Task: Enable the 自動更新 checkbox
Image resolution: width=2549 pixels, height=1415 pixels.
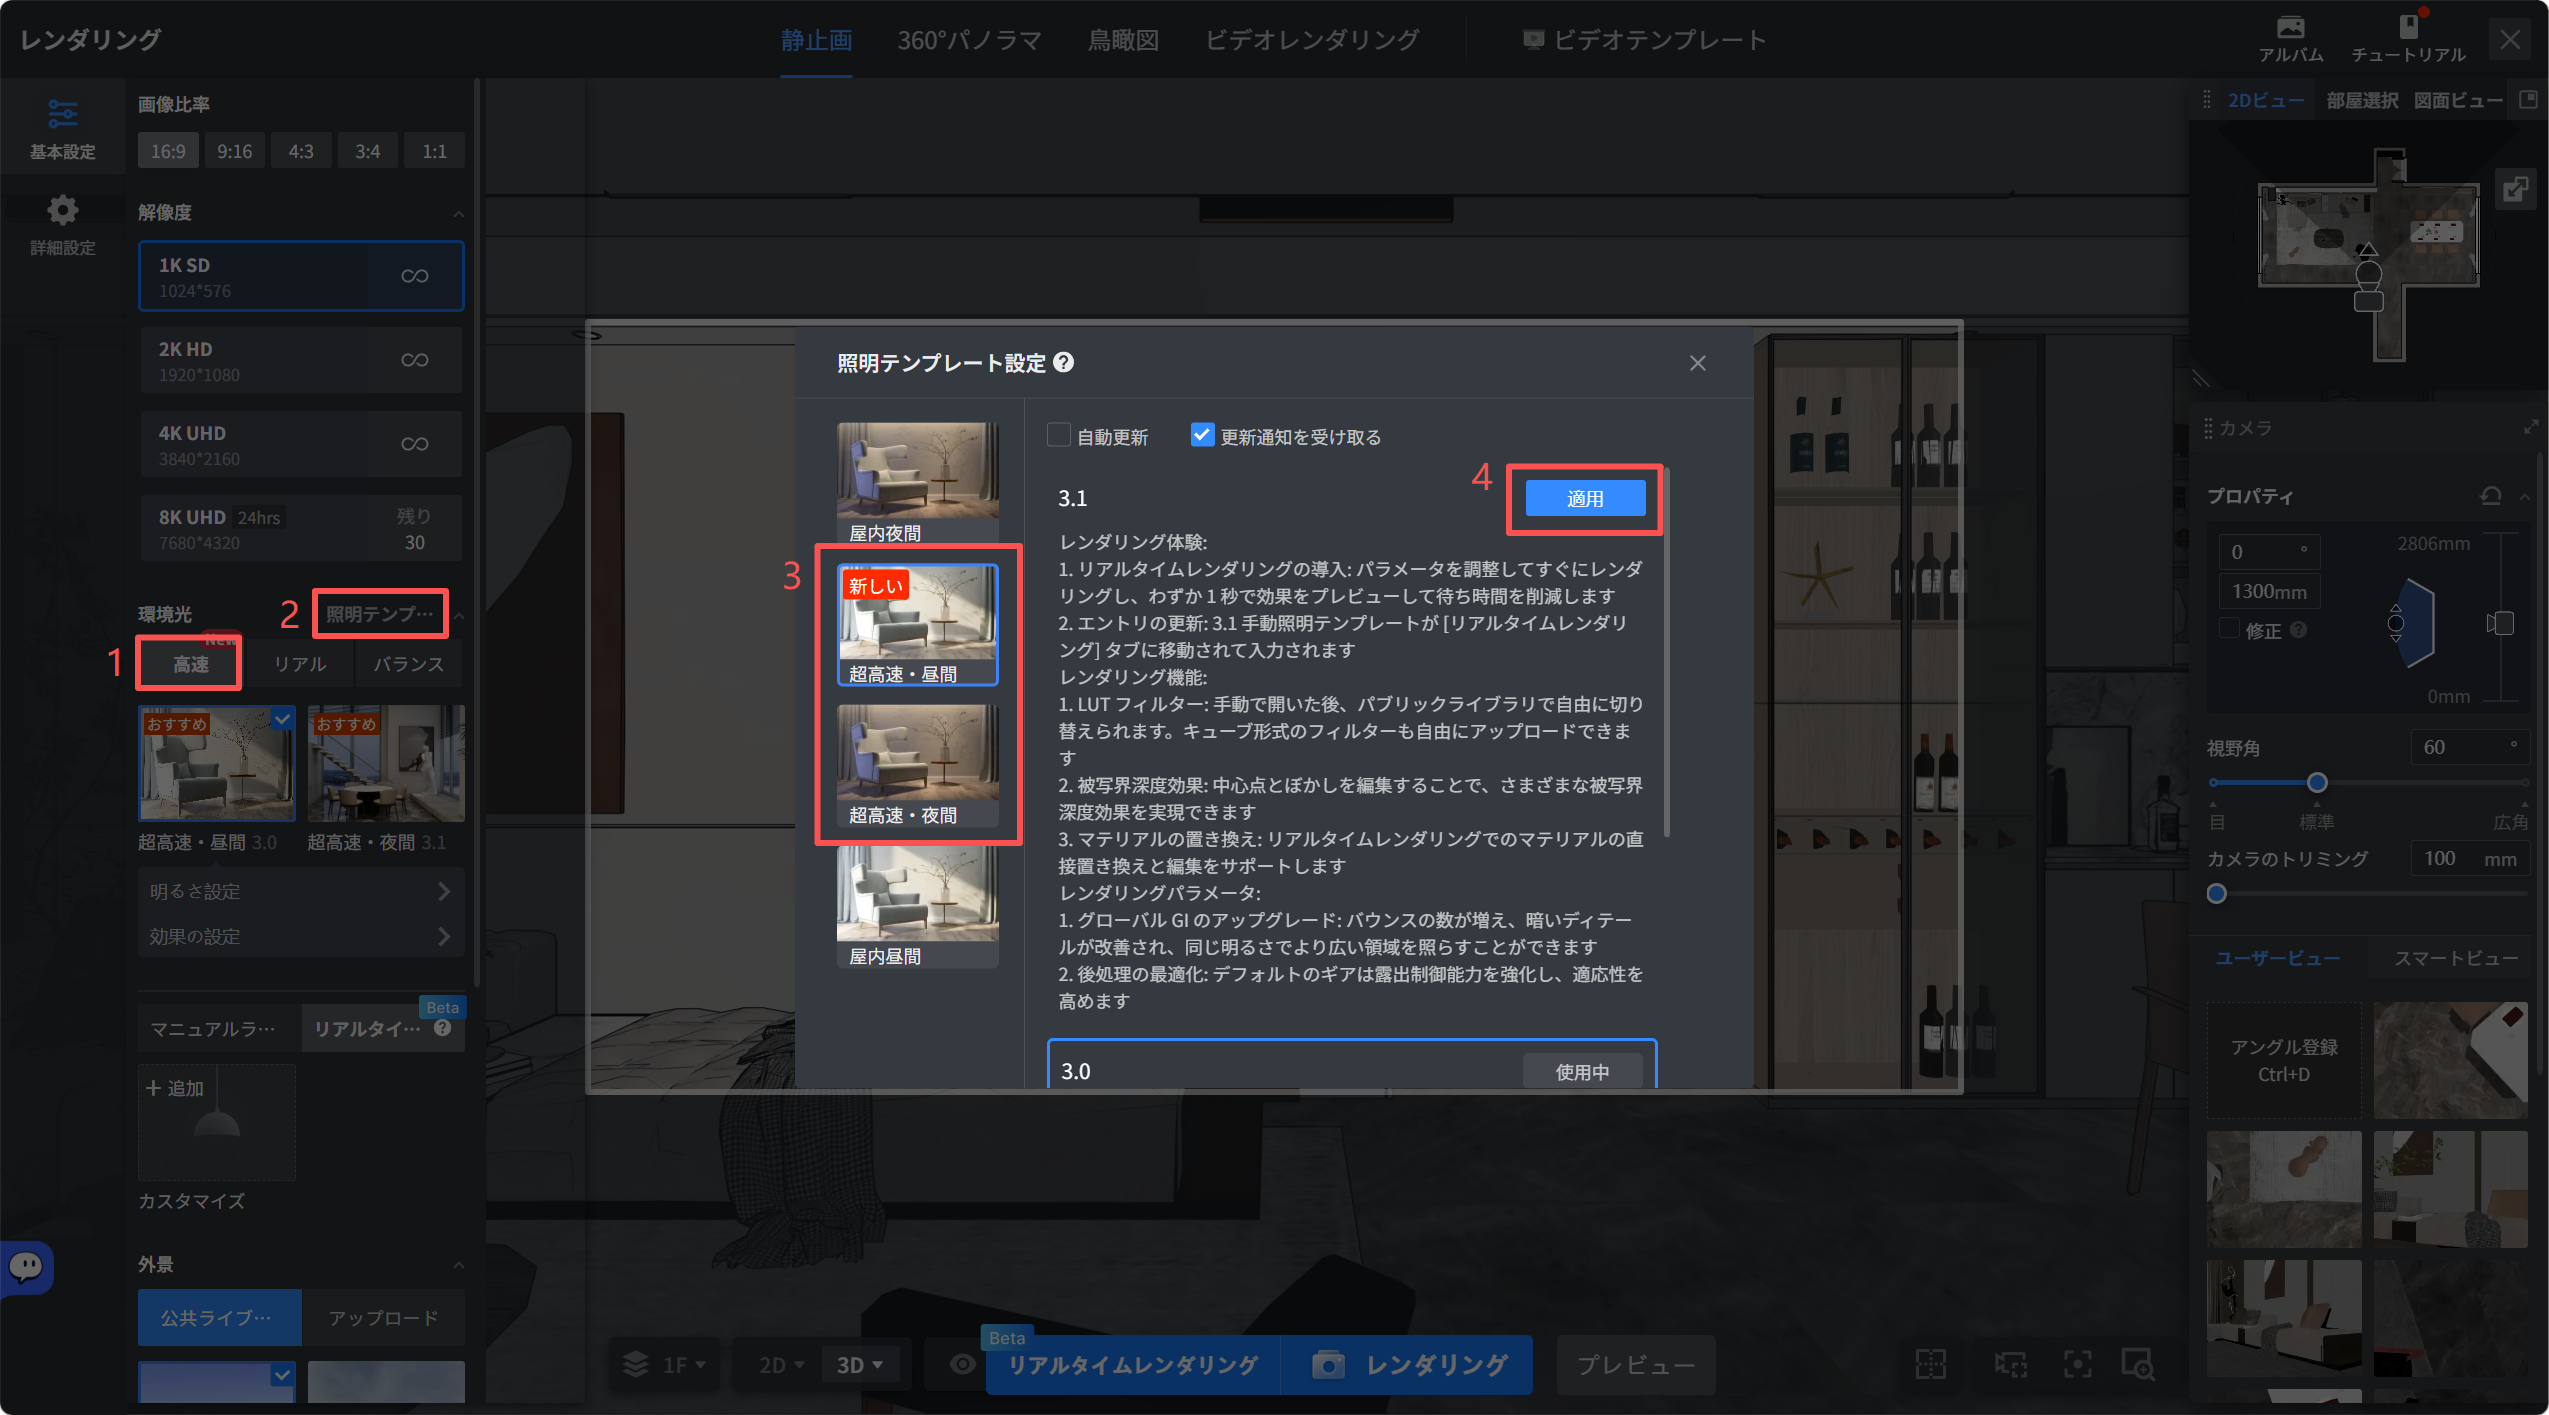Action: (x=1058, y=436)
